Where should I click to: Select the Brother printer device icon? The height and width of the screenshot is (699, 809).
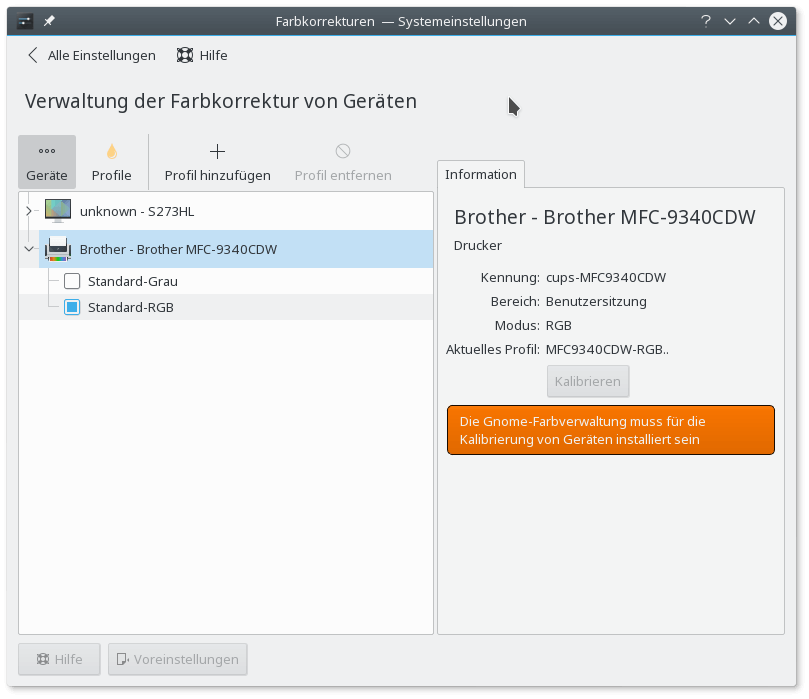(58, 249)
